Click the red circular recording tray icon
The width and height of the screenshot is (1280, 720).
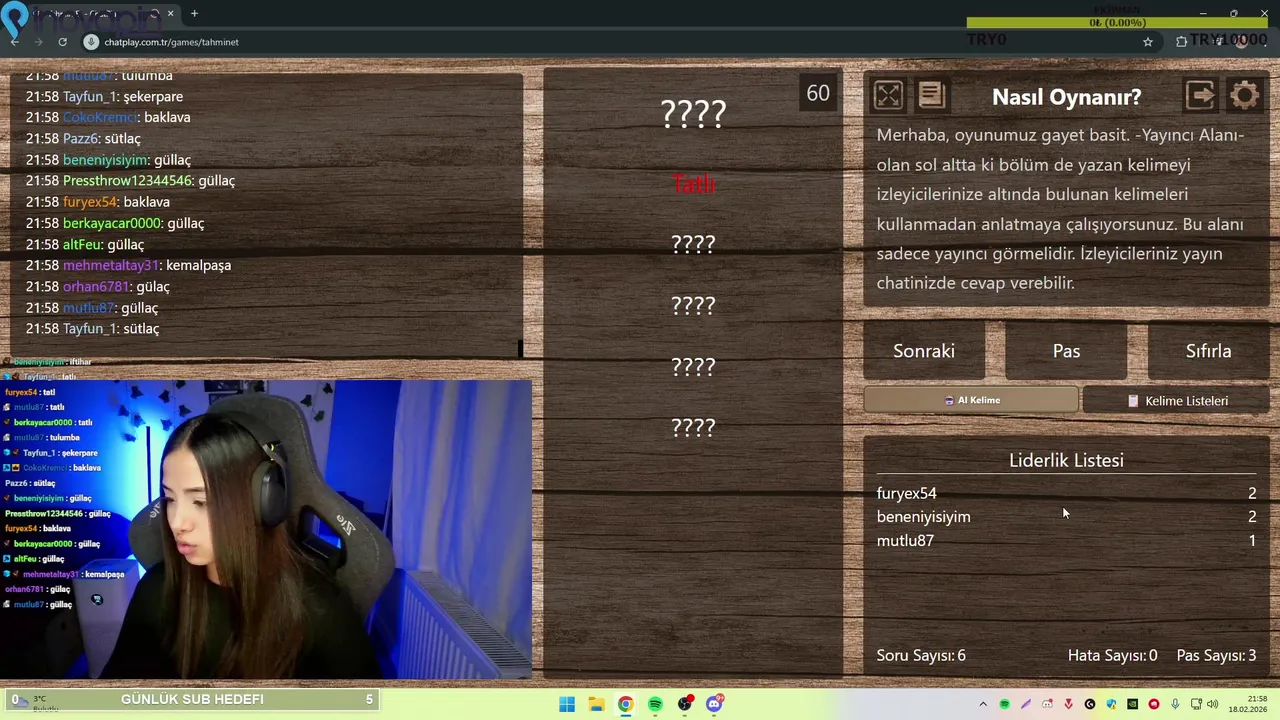click(x=1154, y=704)
